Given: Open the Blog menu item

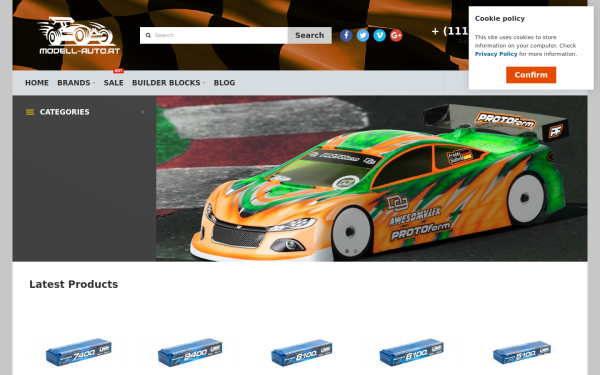Looking at the screenshot, I should tap(224, 83).
